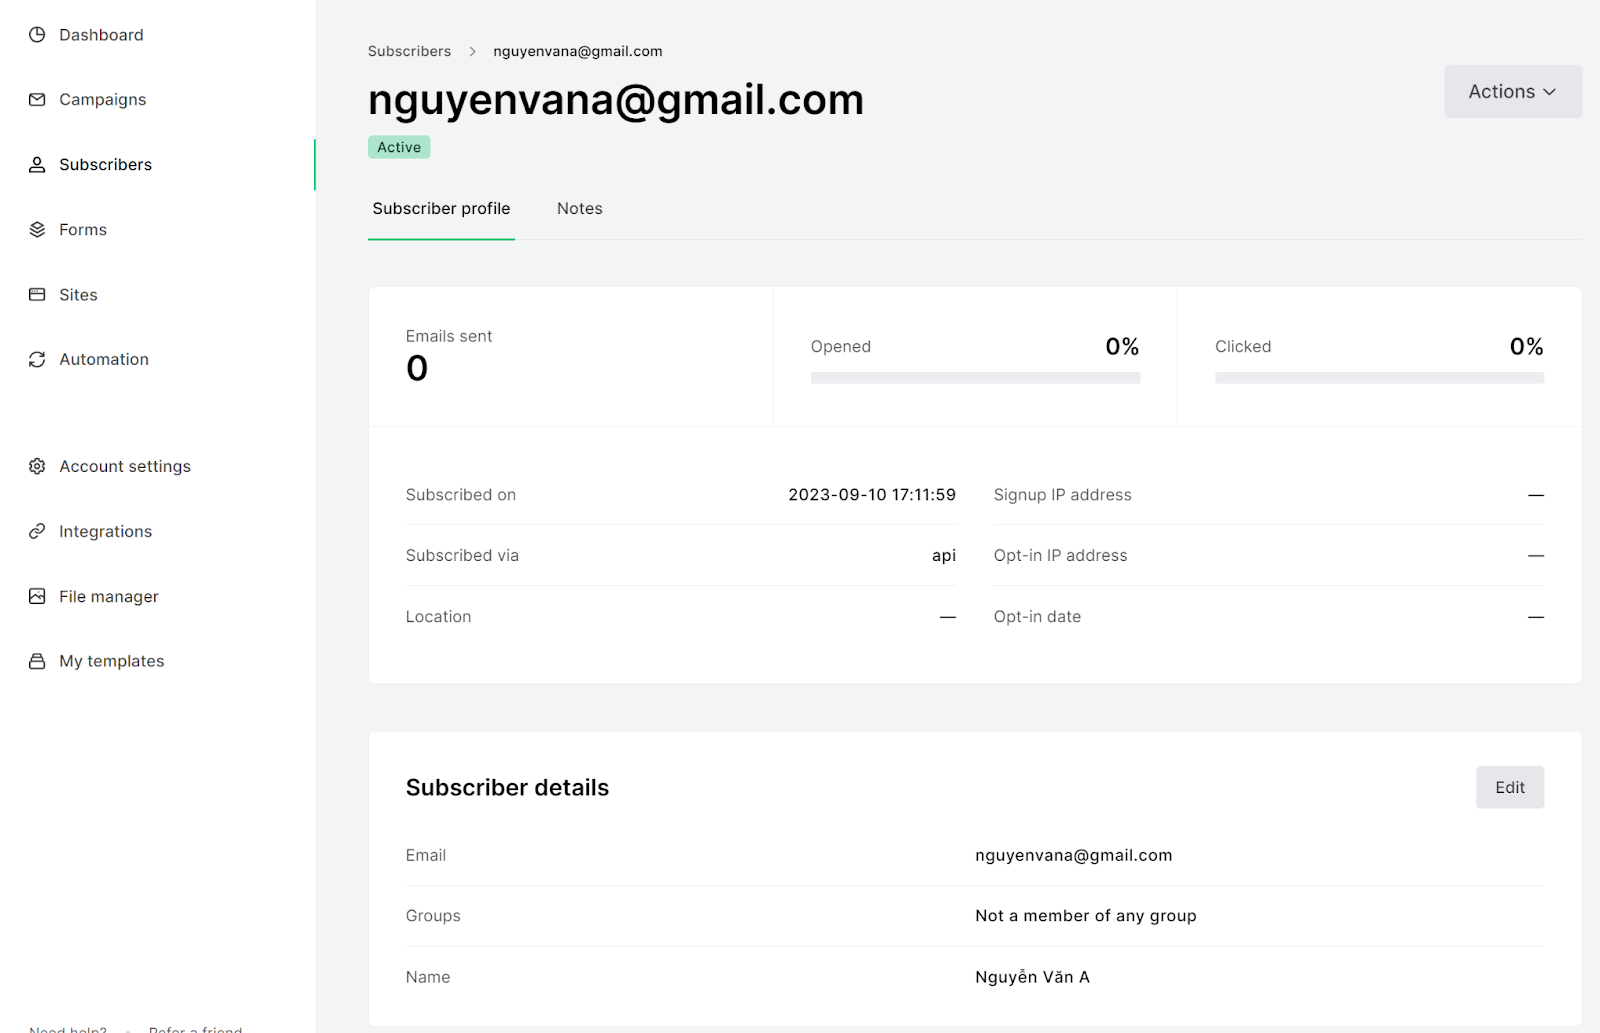Edit the subscriber details
Viewport: 1600px width, 1033px height.
pyautogui.click(x=1510, y=788)
